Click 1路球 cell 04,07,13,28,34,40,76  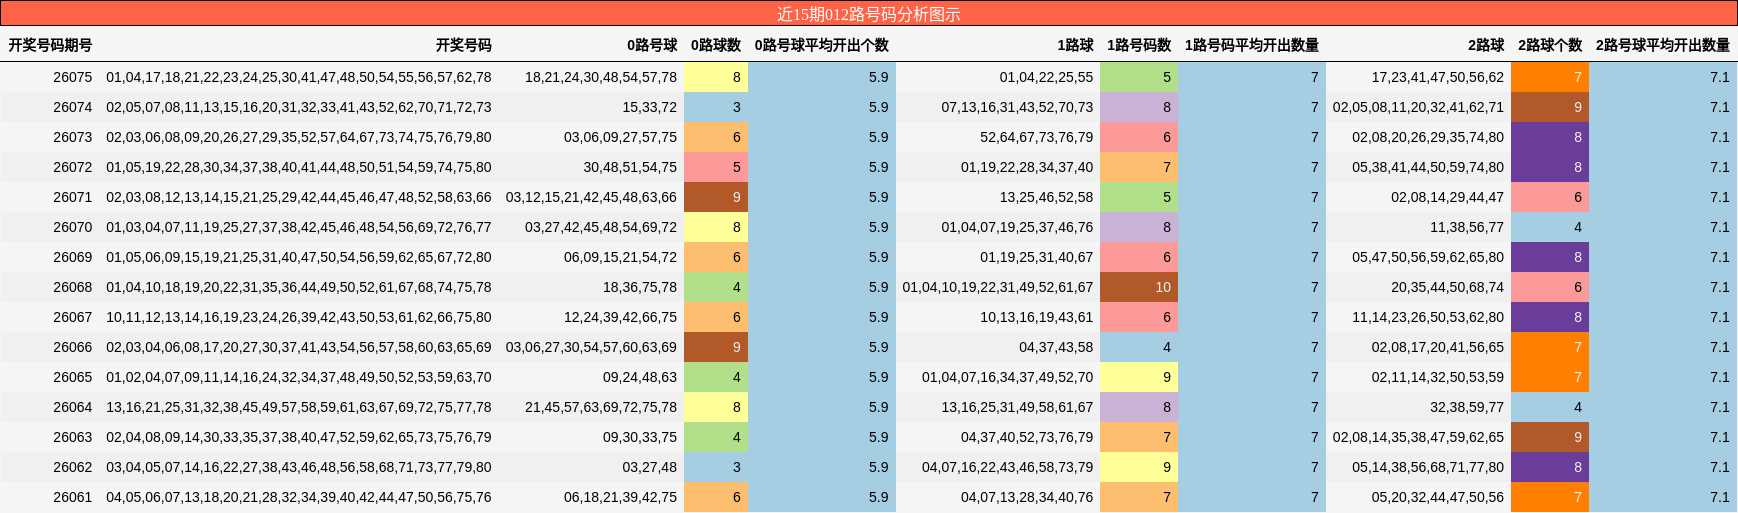pyautogui.click(x=1027, y=497)
